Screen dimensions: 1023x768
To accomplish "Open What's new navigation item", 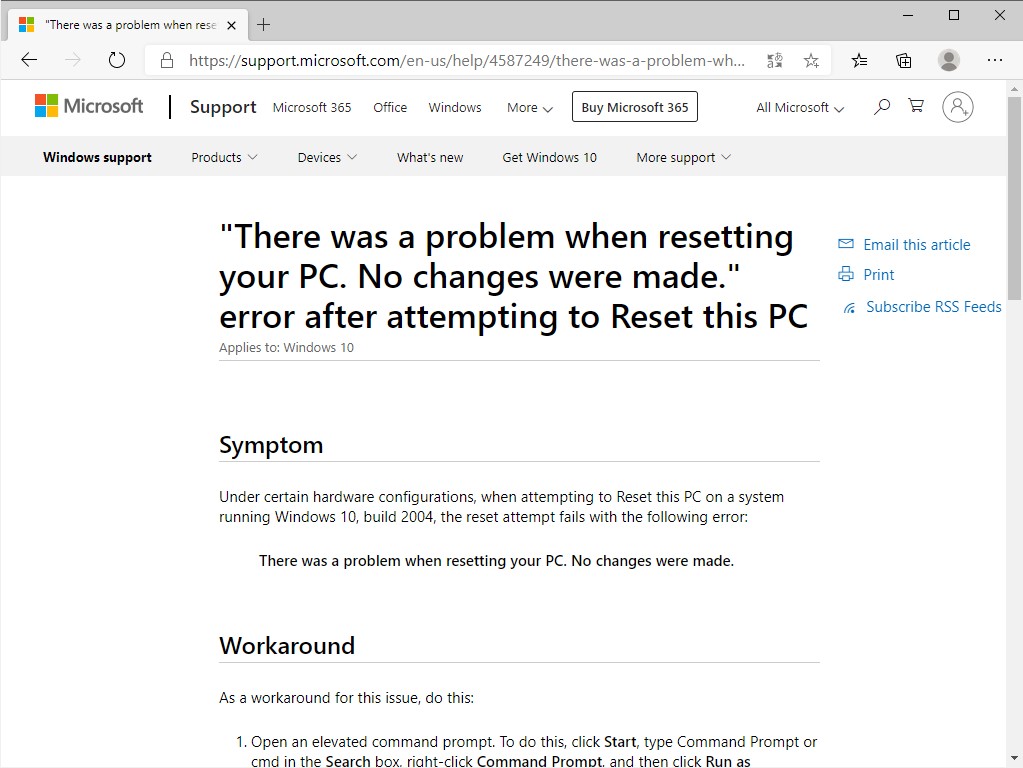I will (x=430, y=157).
